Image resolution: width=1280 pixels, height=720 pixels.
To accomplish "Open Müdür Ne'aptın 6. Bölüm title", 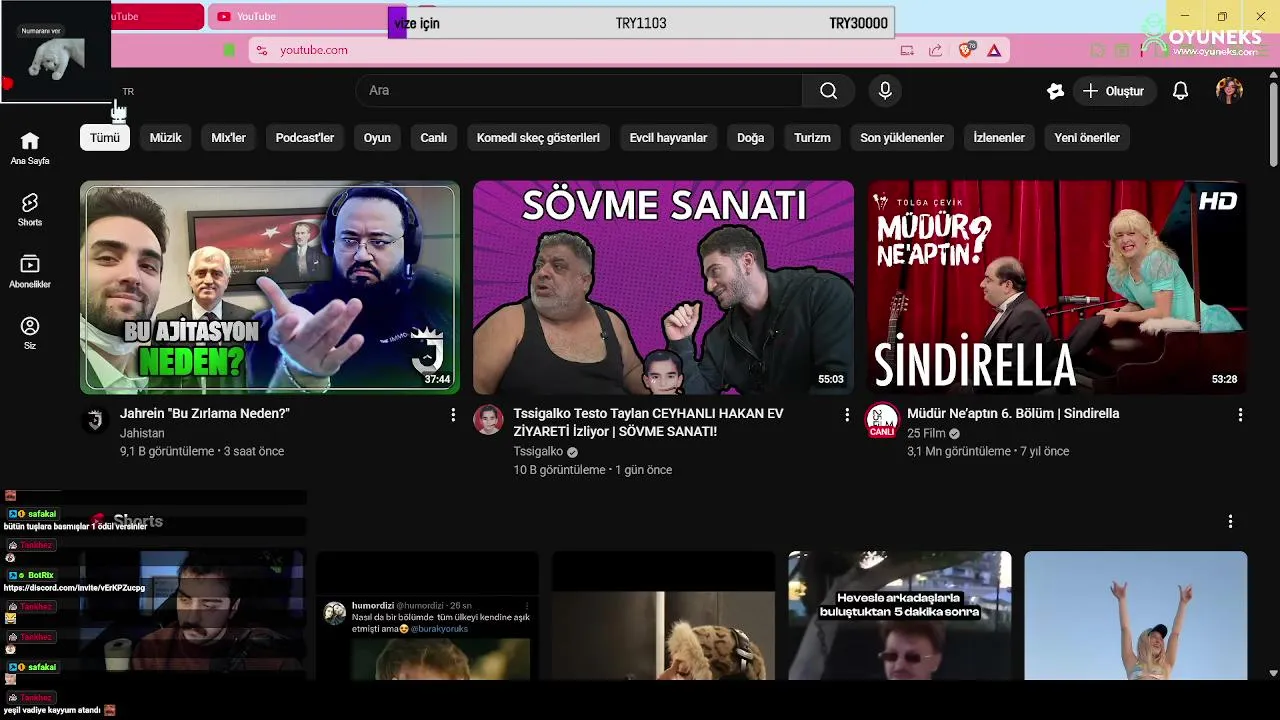I will coord(1013,414).
